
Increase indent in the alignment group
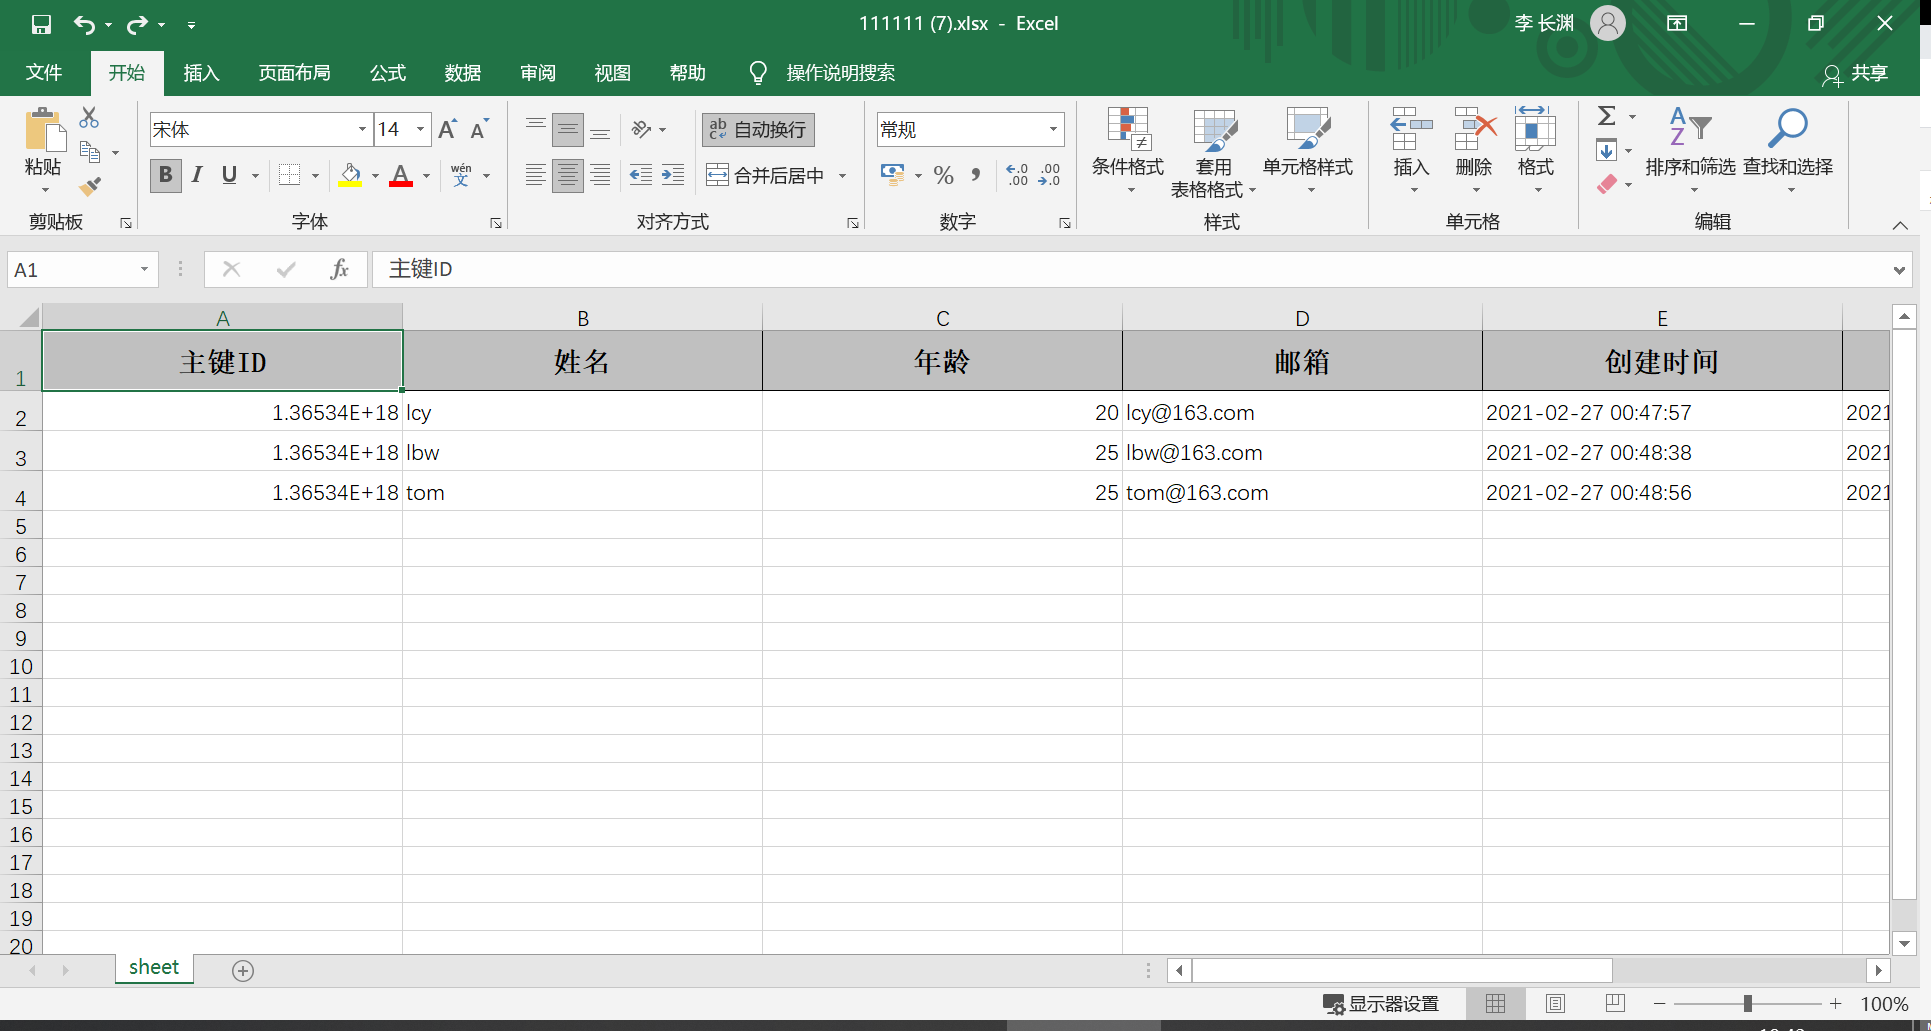tap(673, 175)
